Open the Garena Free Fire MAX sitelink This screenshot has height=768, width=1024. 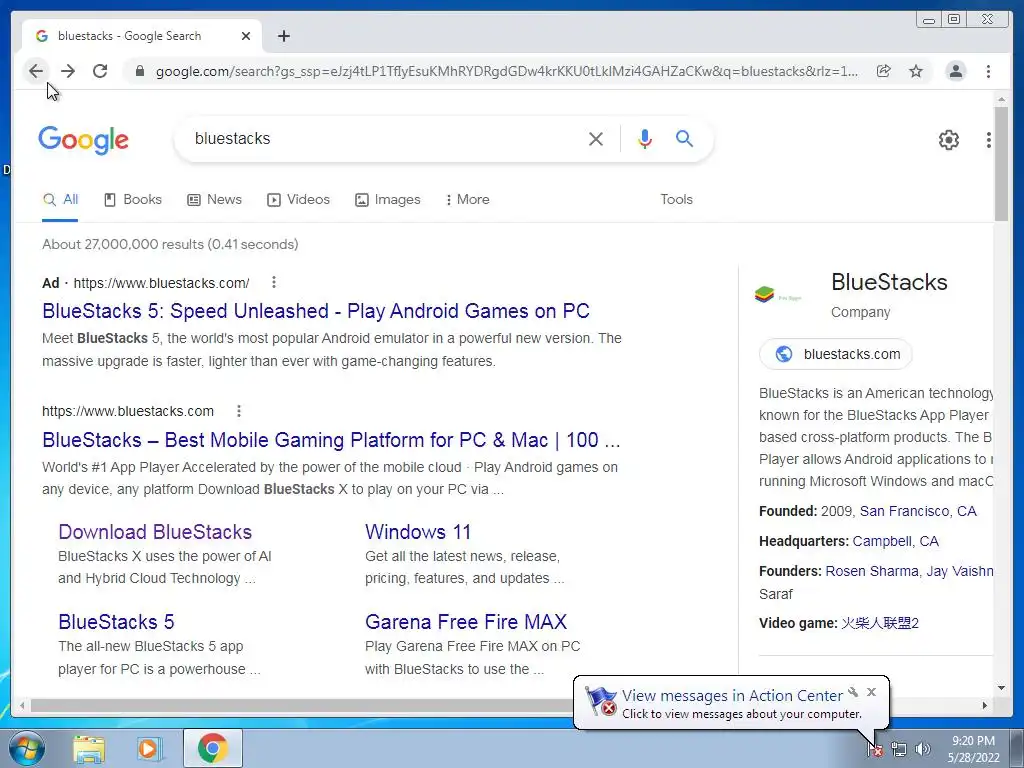466,622
